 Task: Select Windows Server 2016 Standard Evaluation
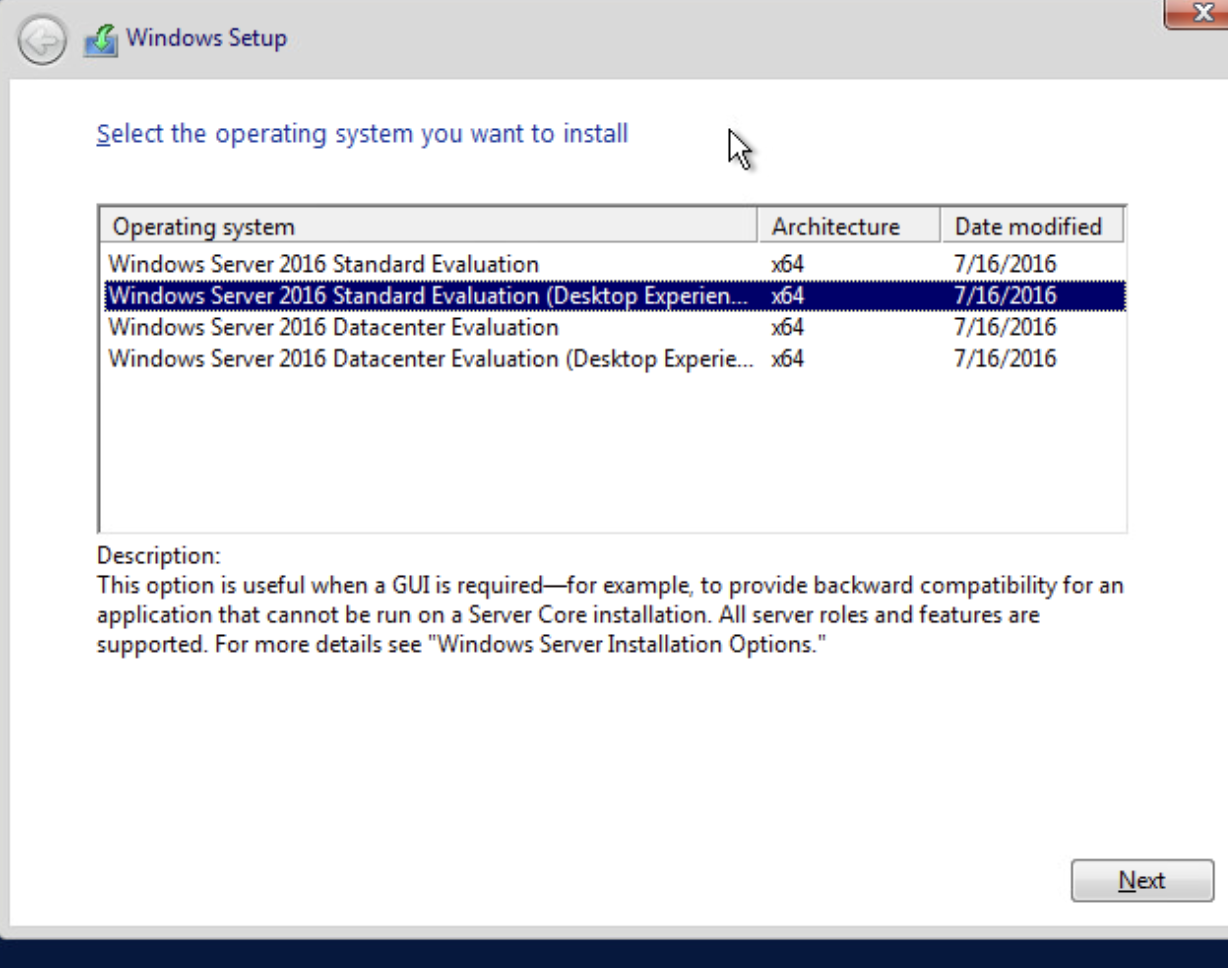coord(323,265)
